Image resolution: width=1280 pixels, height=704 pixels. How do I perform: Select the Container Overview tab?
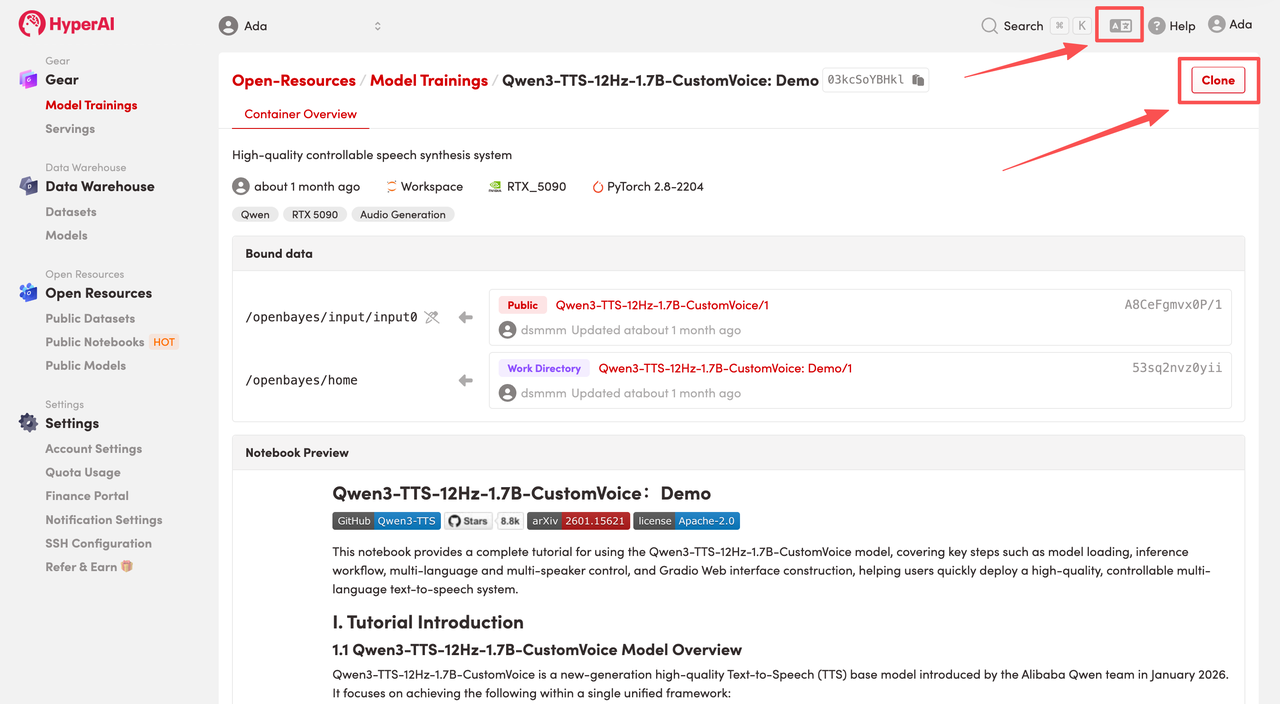coord(300,114)
